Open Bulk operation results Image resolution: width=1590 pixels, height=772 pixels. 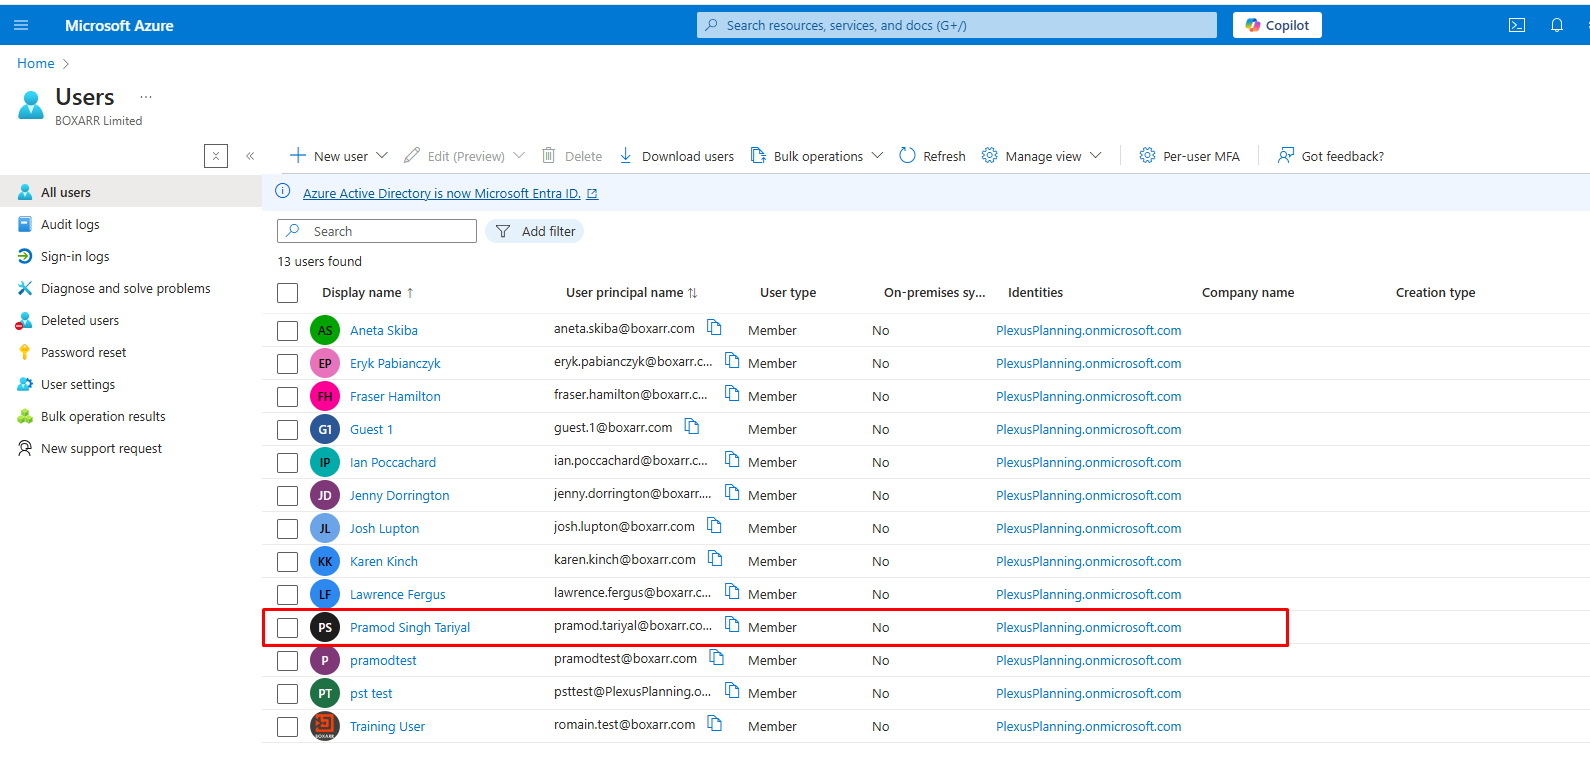pos(103,416)
